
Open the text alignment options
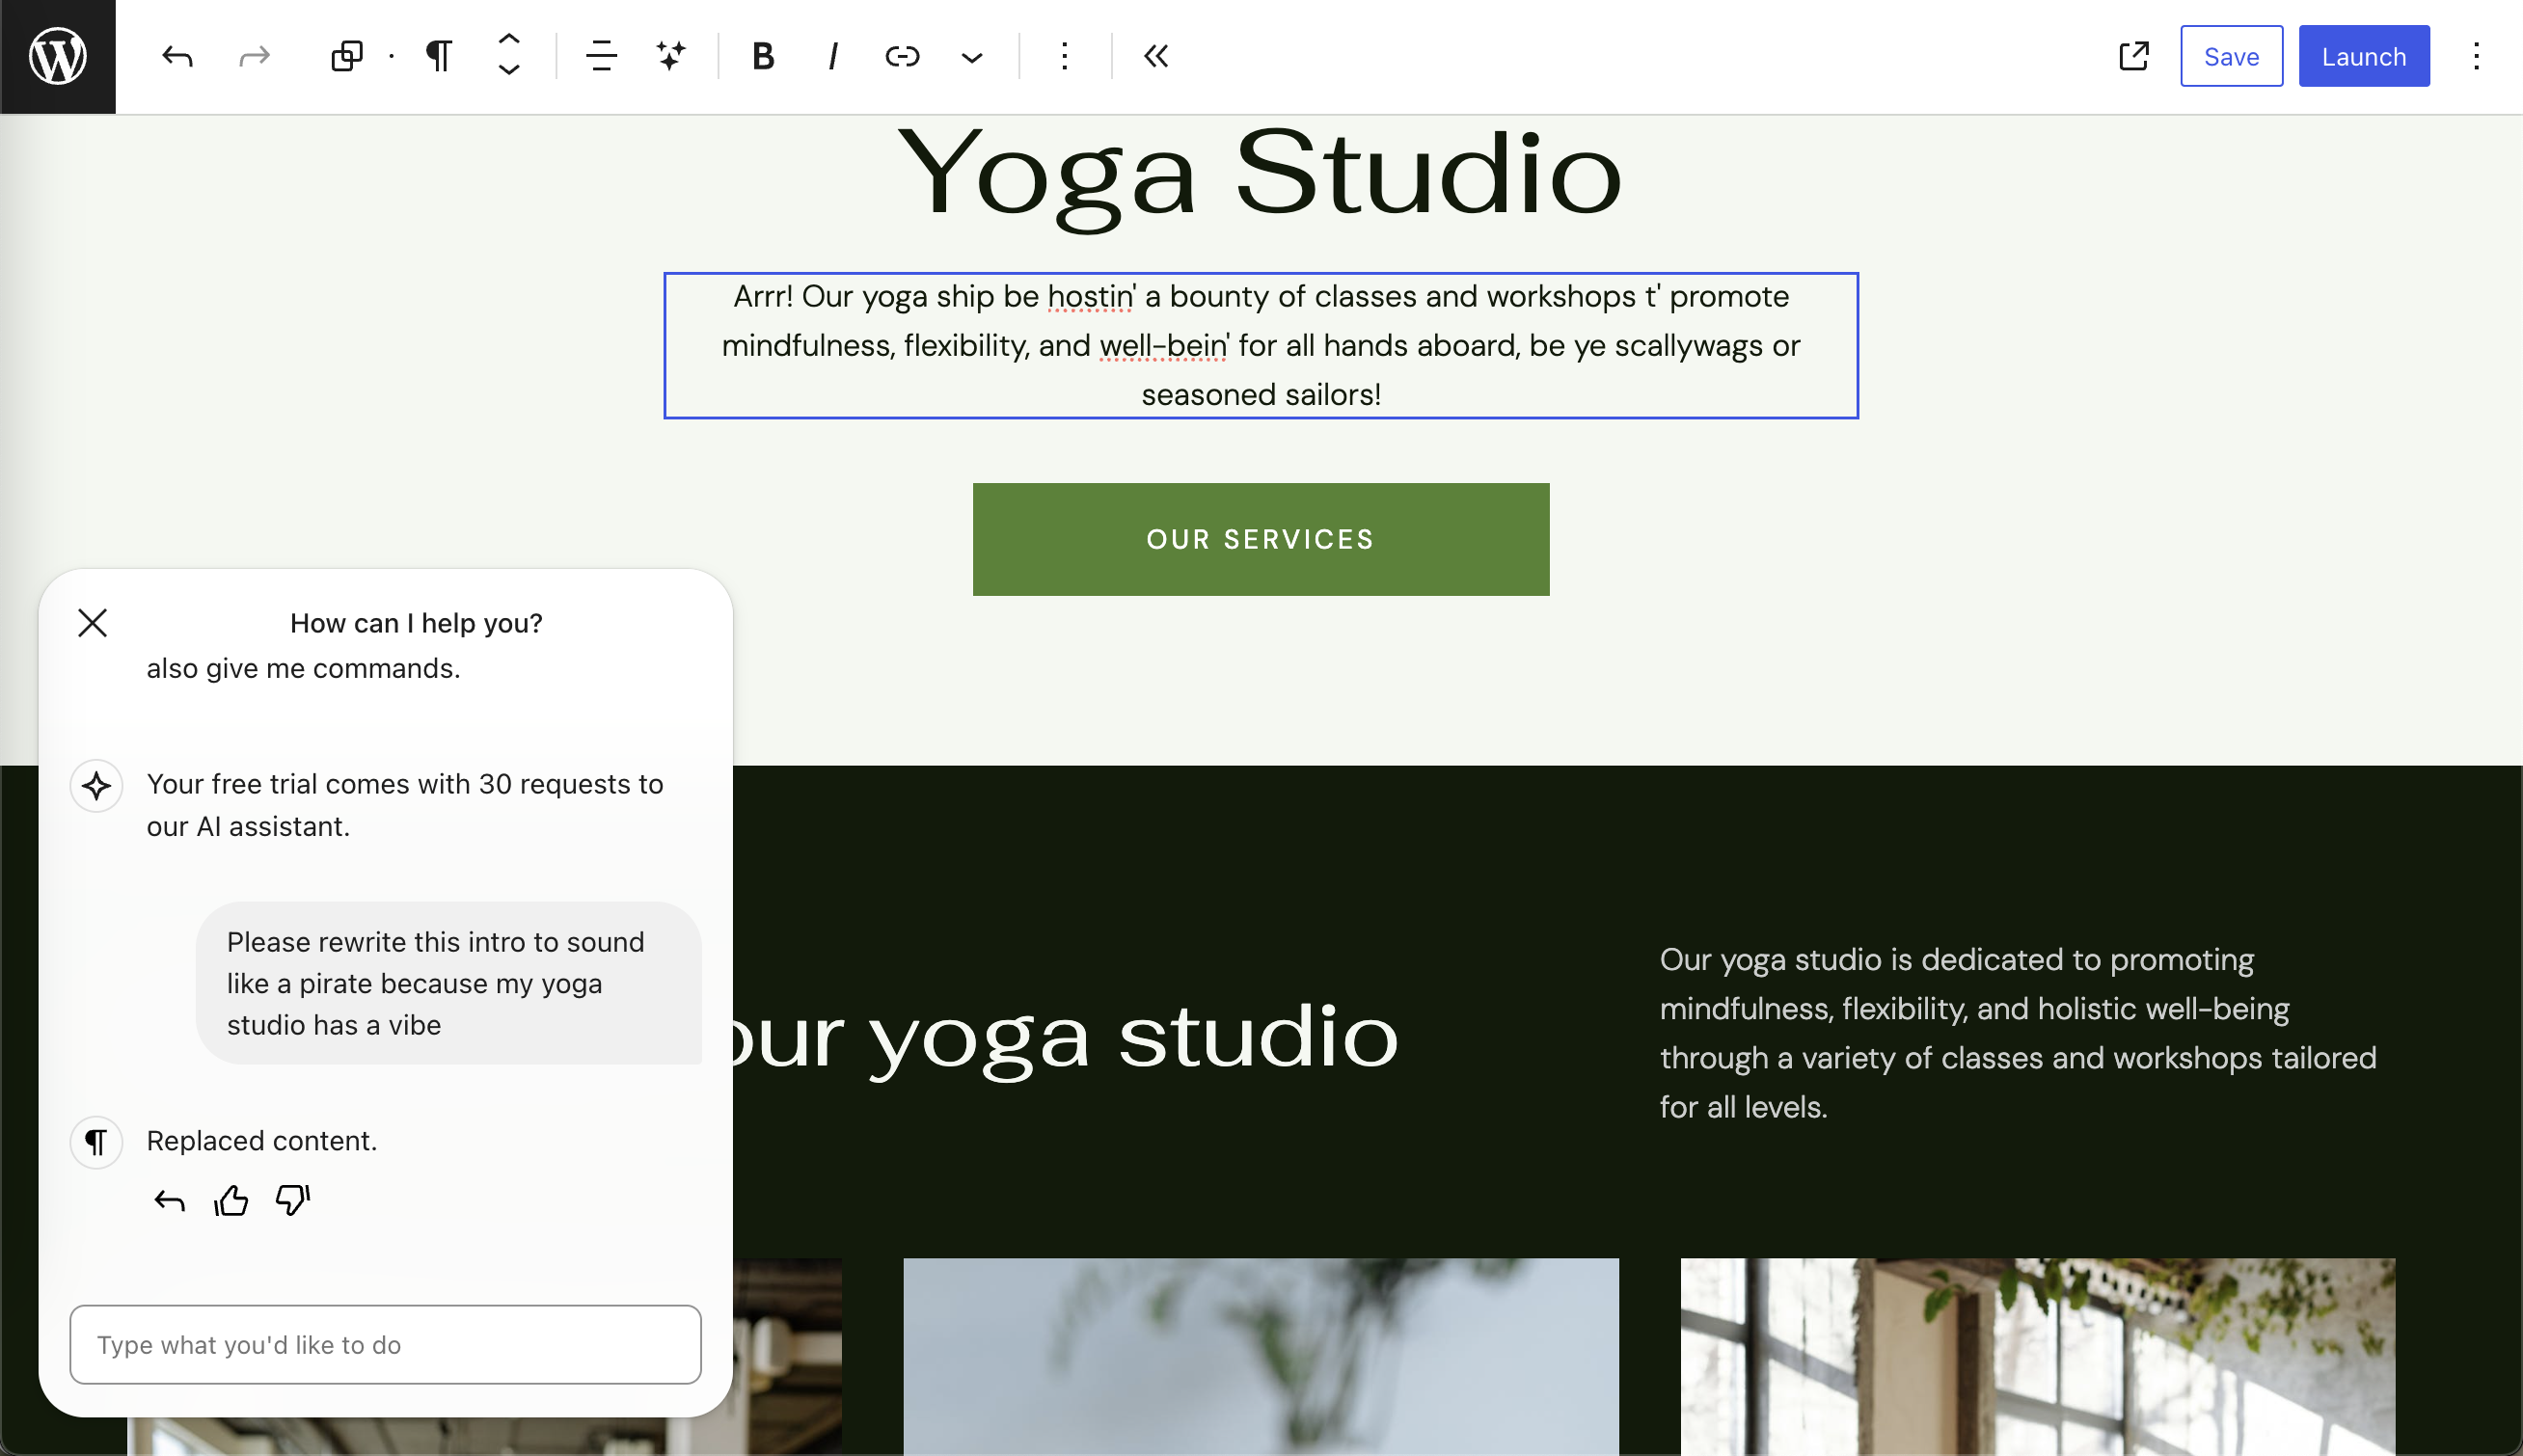601,56
